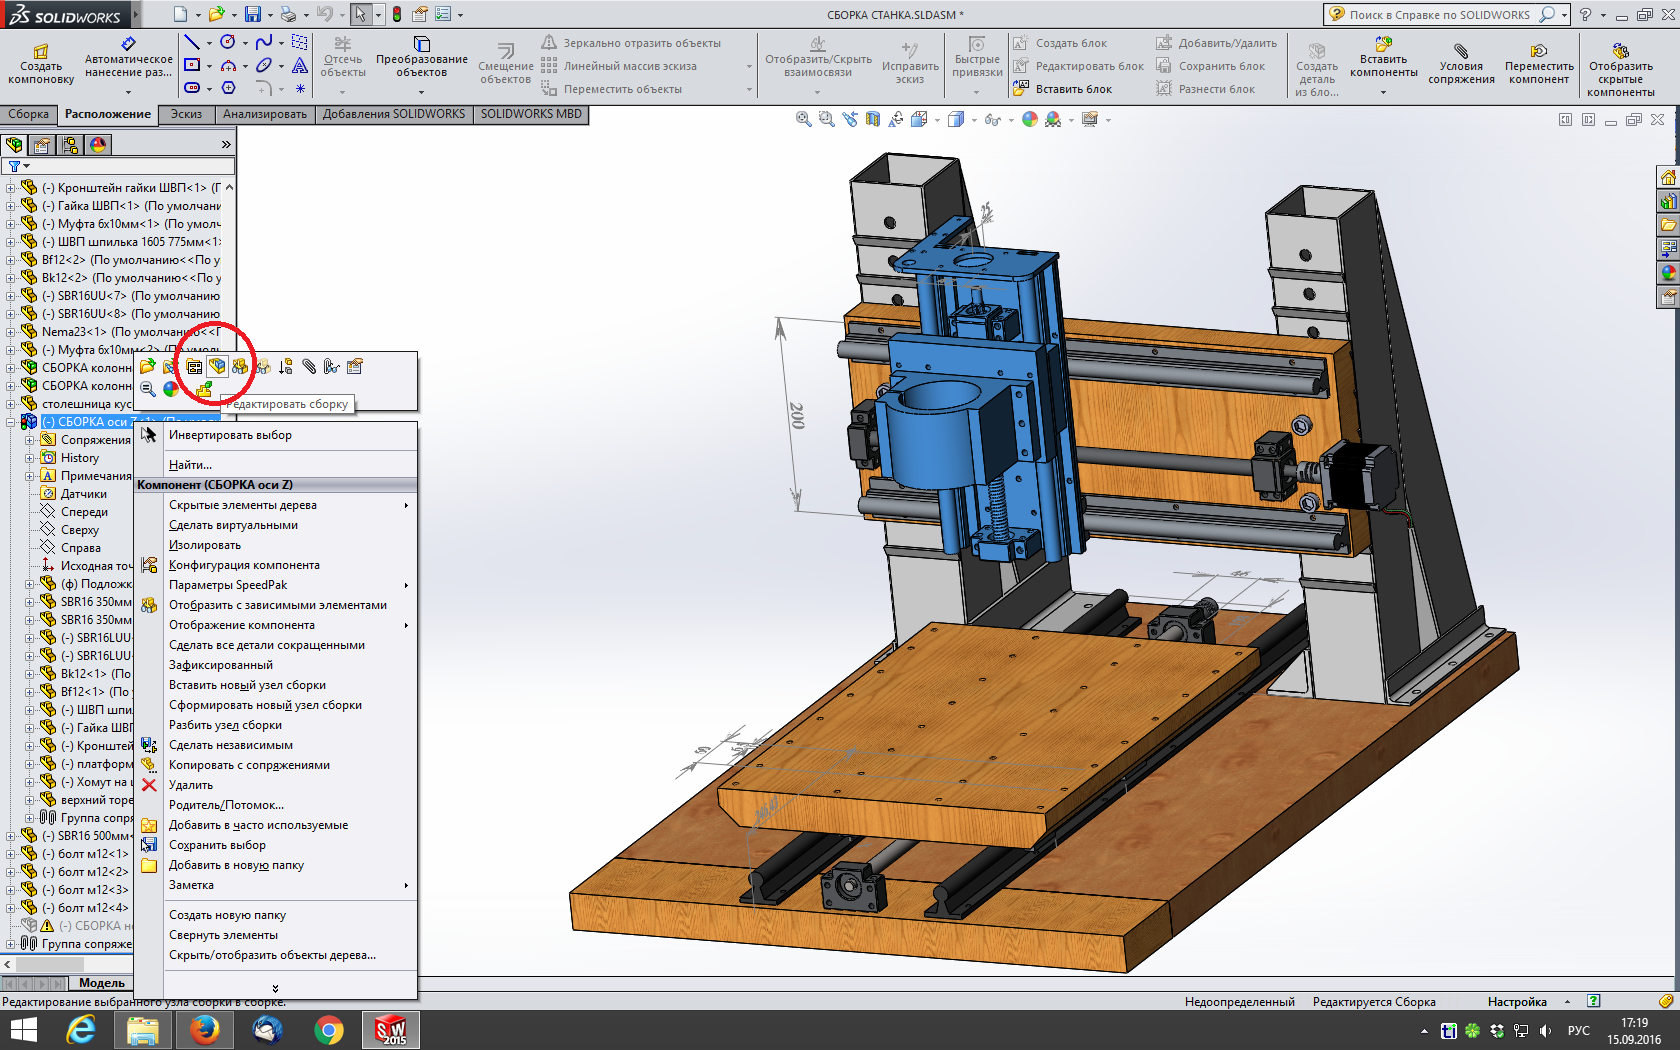Click the Edit Appearance color ball icon

tap(1030, 119)
